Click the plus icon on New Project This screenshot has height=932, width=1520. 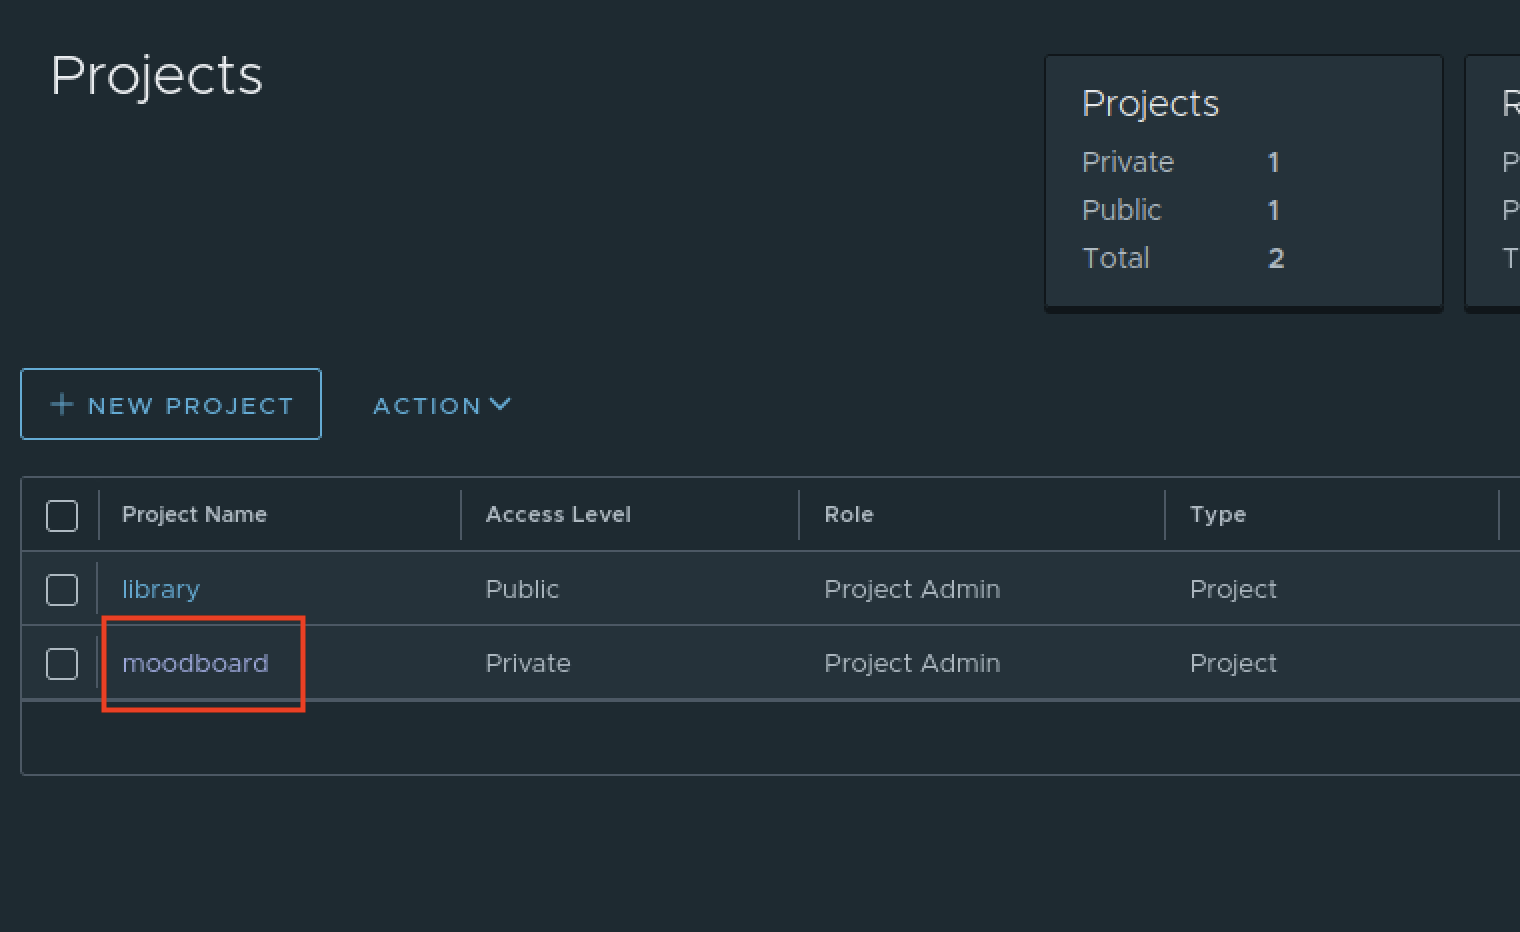coord(62,404)
